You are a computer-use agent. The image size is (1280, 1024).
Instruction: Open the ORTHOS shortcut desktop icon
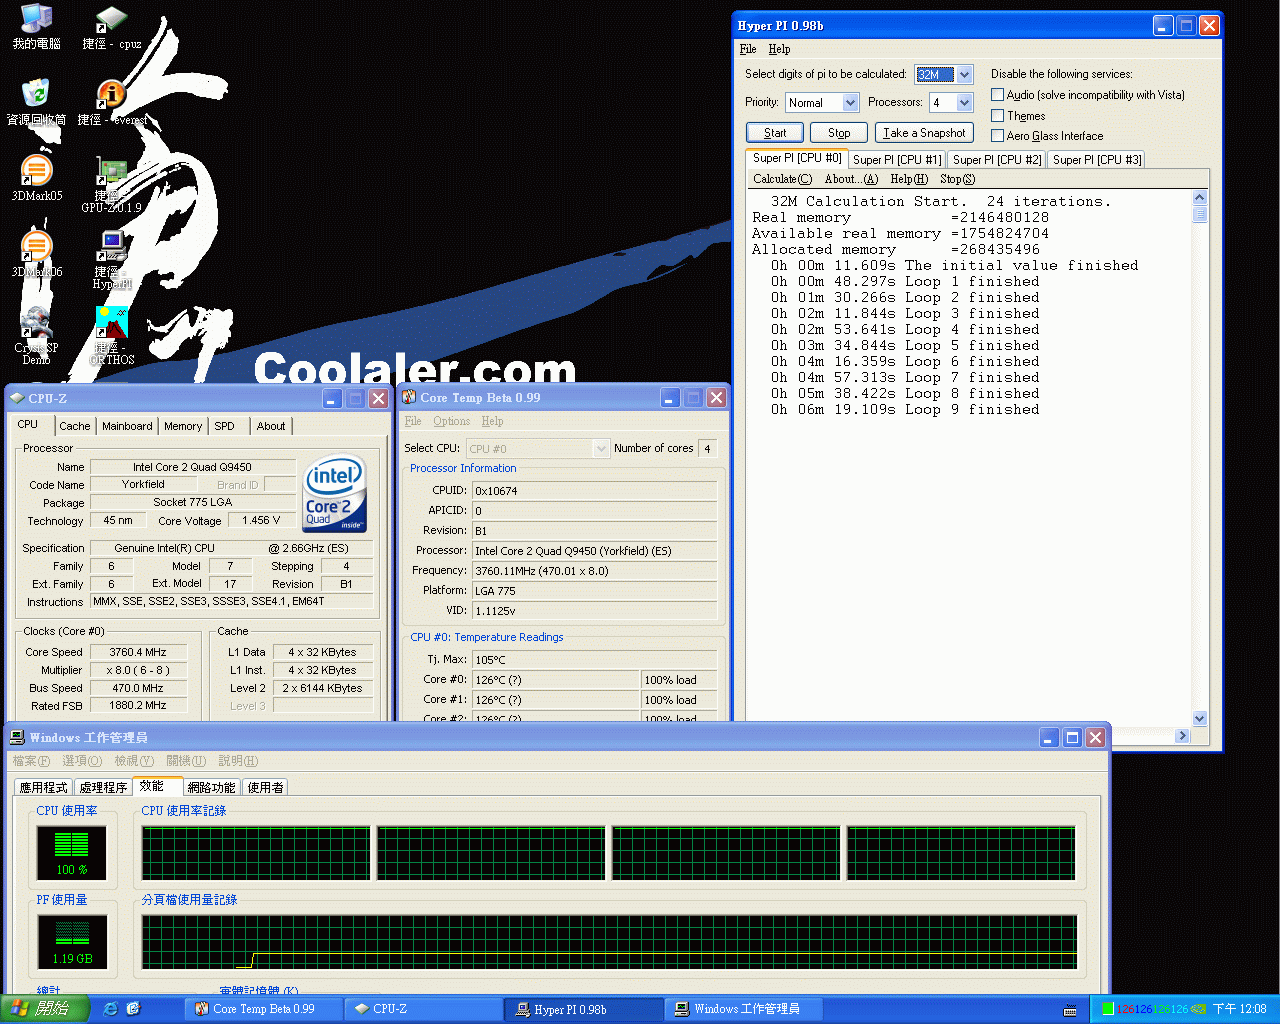click(111, 336)
